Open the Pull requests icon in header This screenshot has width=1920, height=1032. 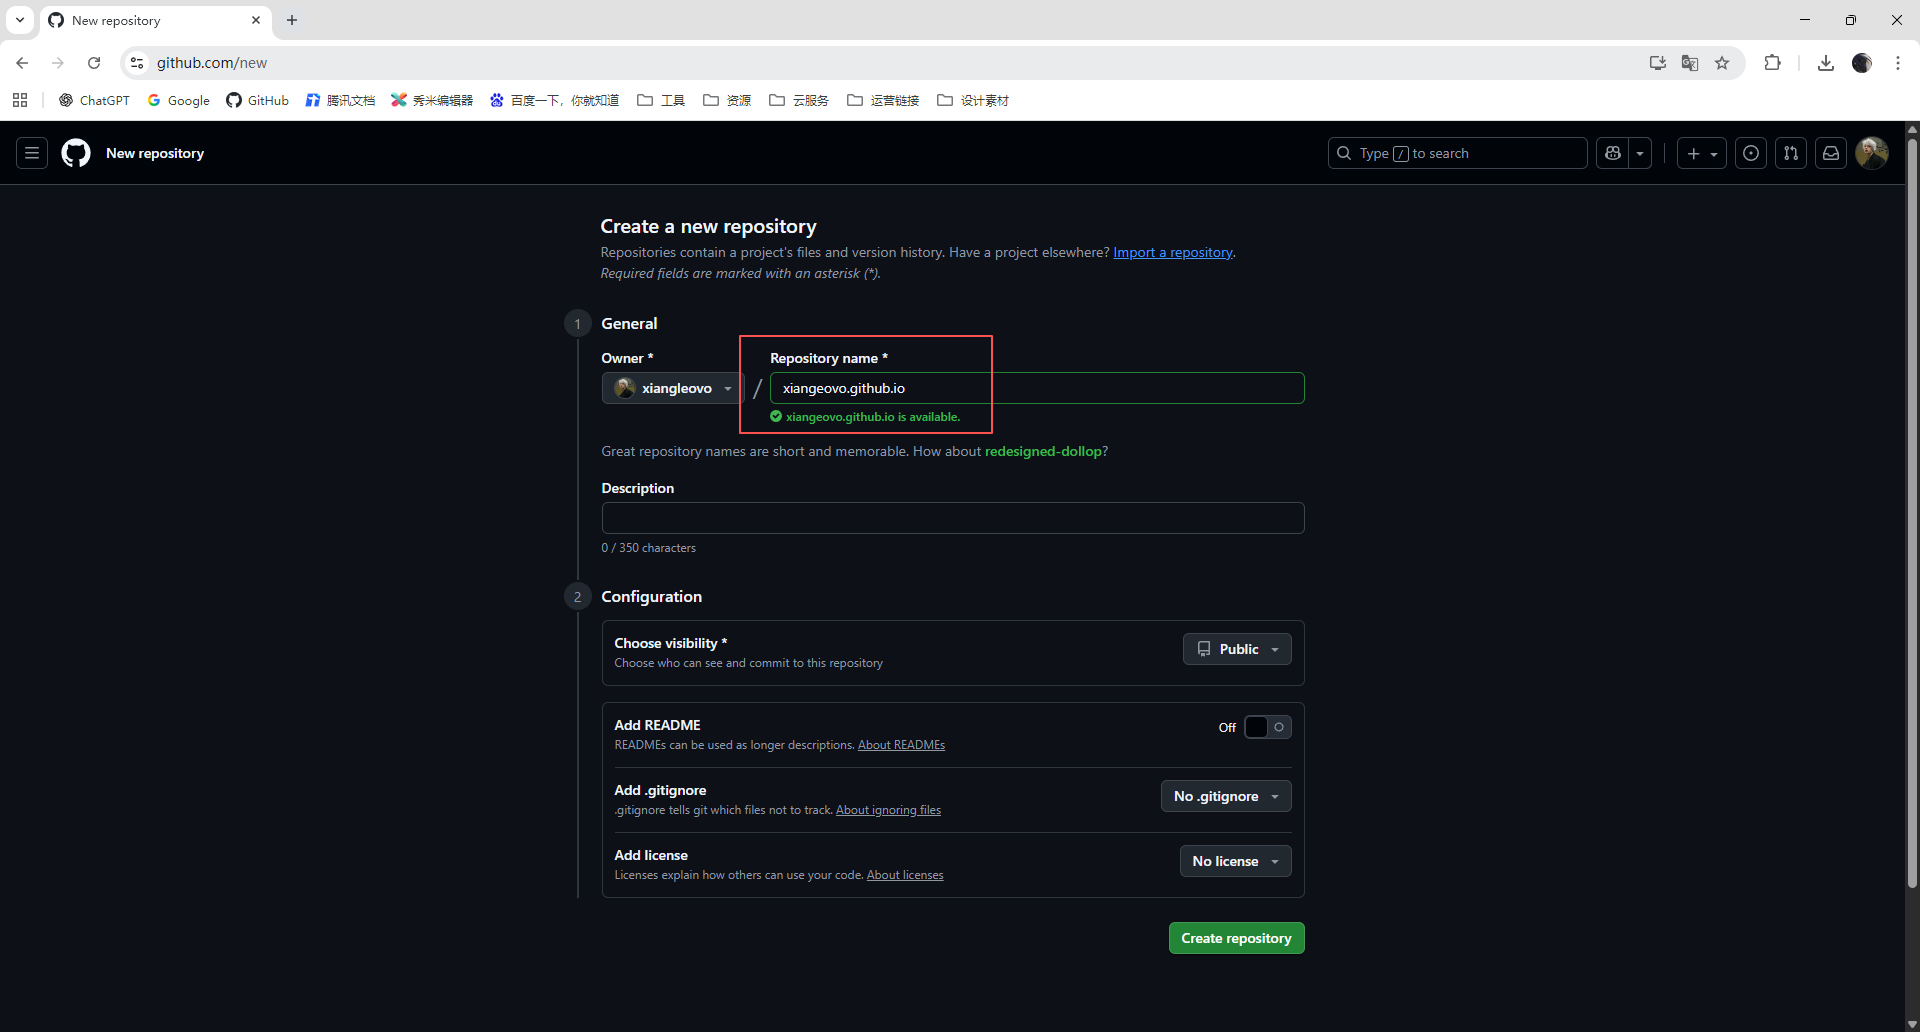click(x=1790, y=153)
